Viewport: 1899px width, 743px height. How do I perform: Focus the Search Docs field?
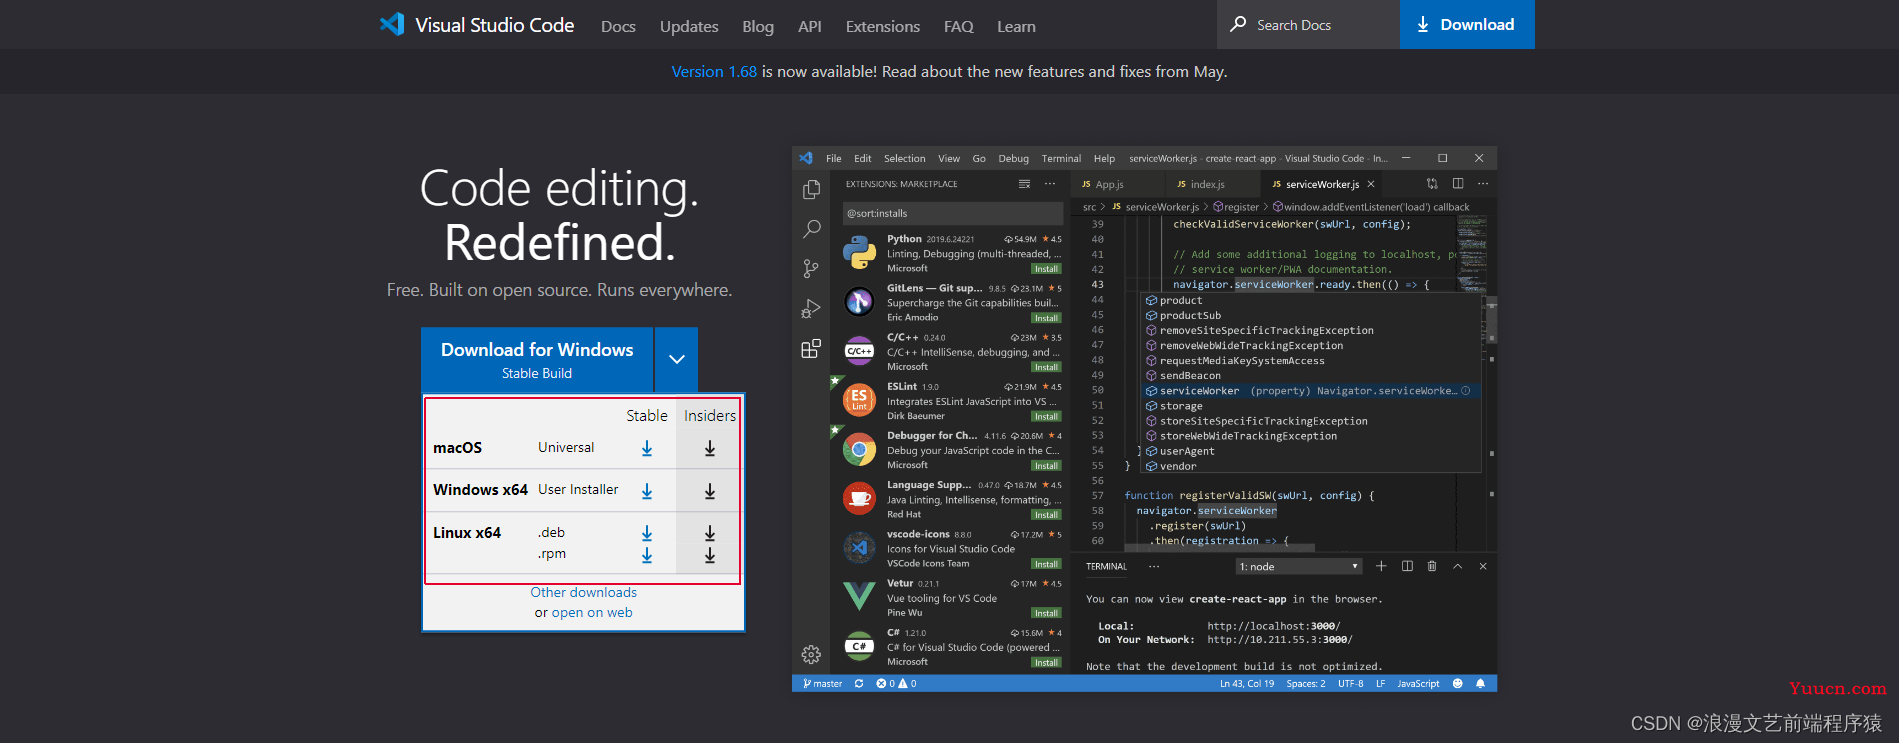[1308, 24]
